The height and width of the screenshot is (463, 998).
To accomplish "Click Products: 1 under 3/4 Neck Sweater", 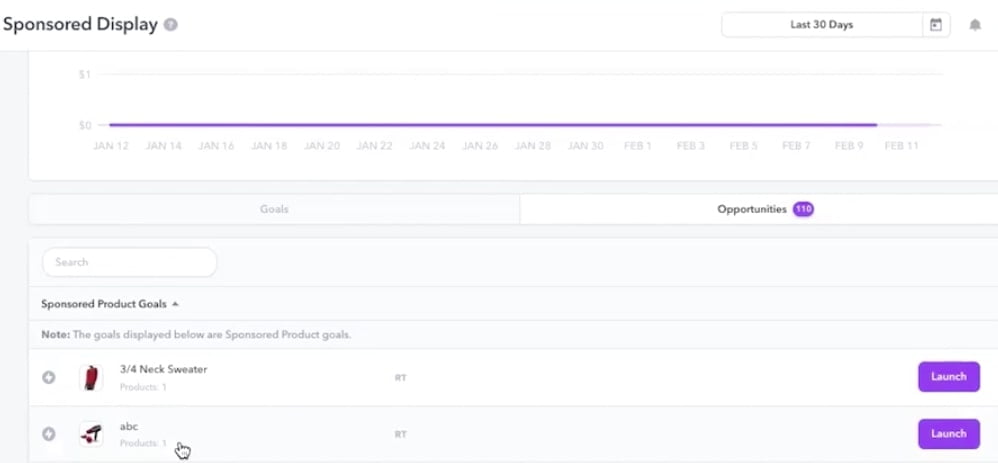I will [143, 387].
